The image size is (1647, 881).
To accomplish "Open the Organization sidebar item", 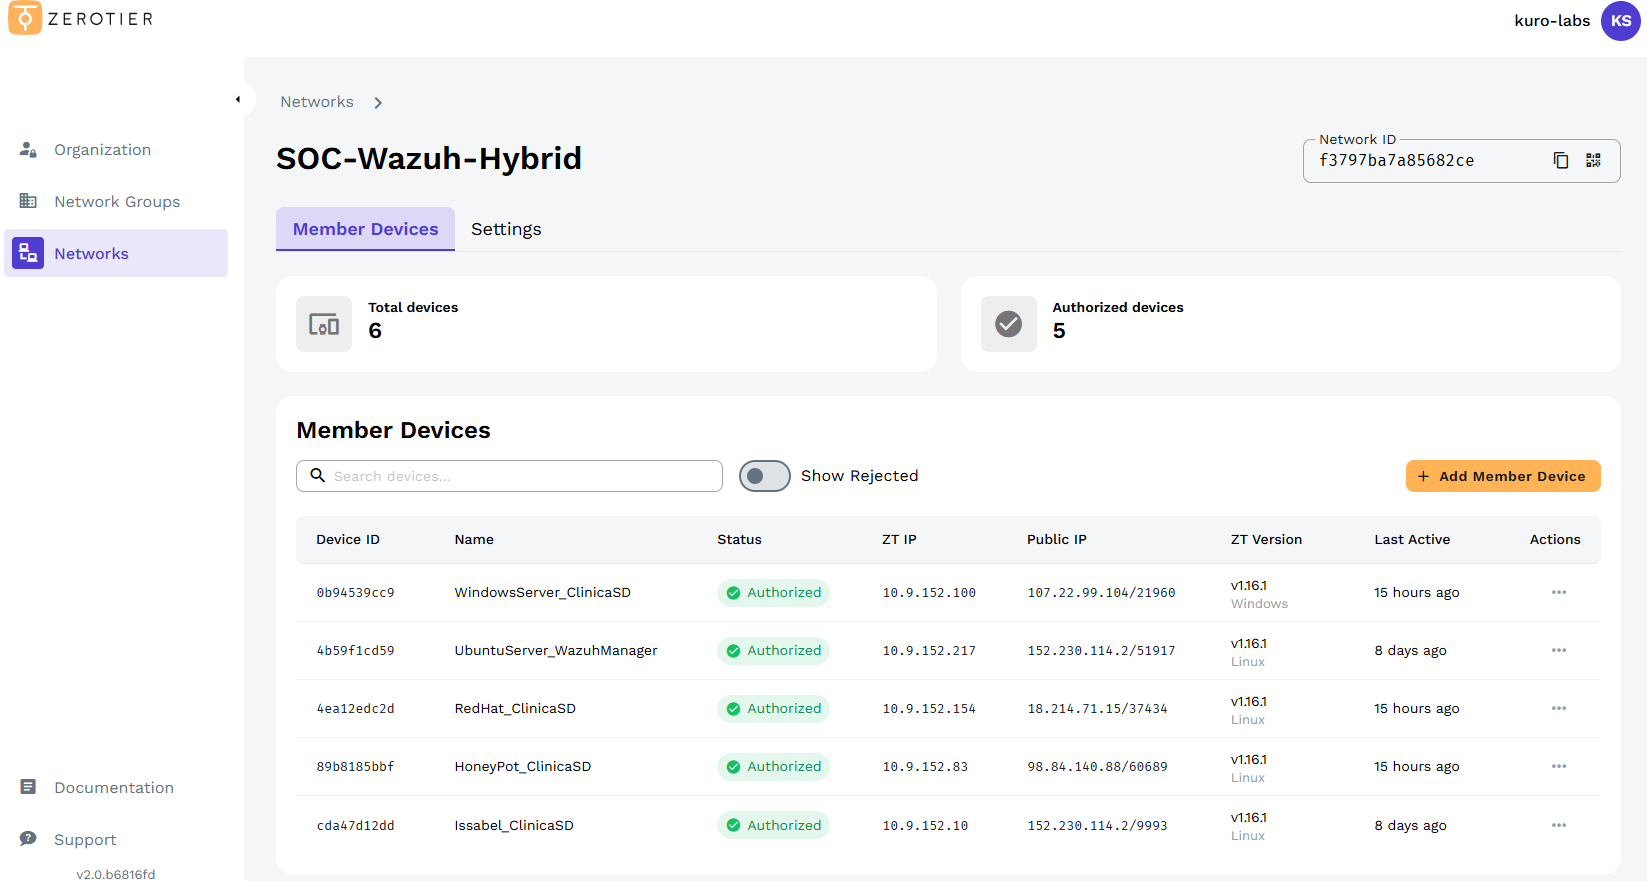I will pos(116,149).
